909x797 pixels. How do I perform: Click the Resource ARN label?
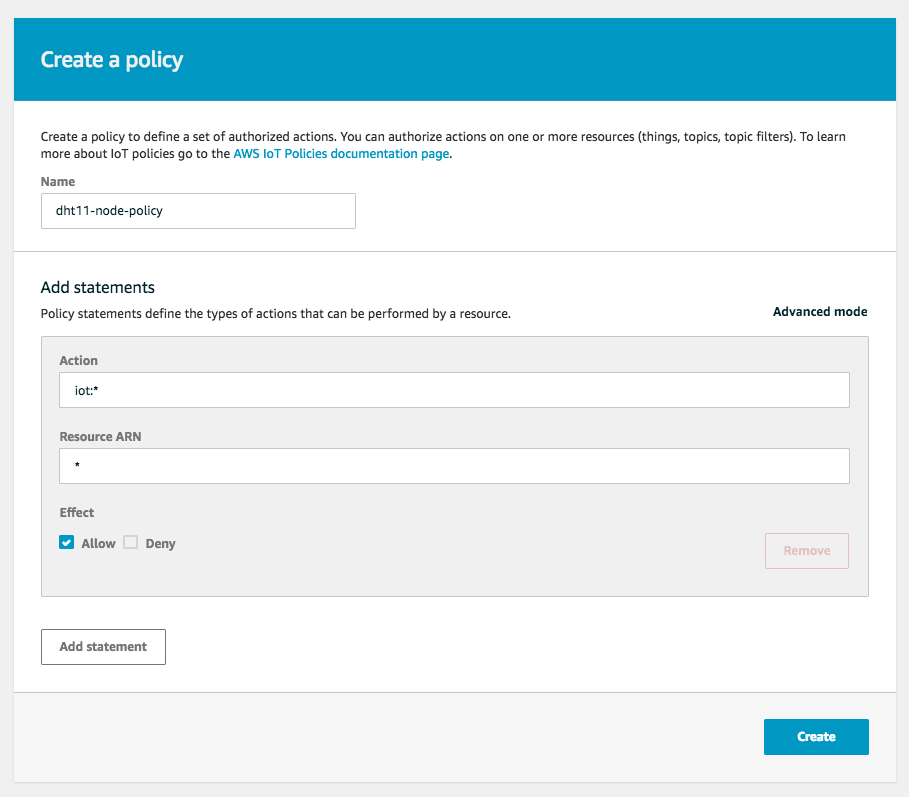[100, 436]
